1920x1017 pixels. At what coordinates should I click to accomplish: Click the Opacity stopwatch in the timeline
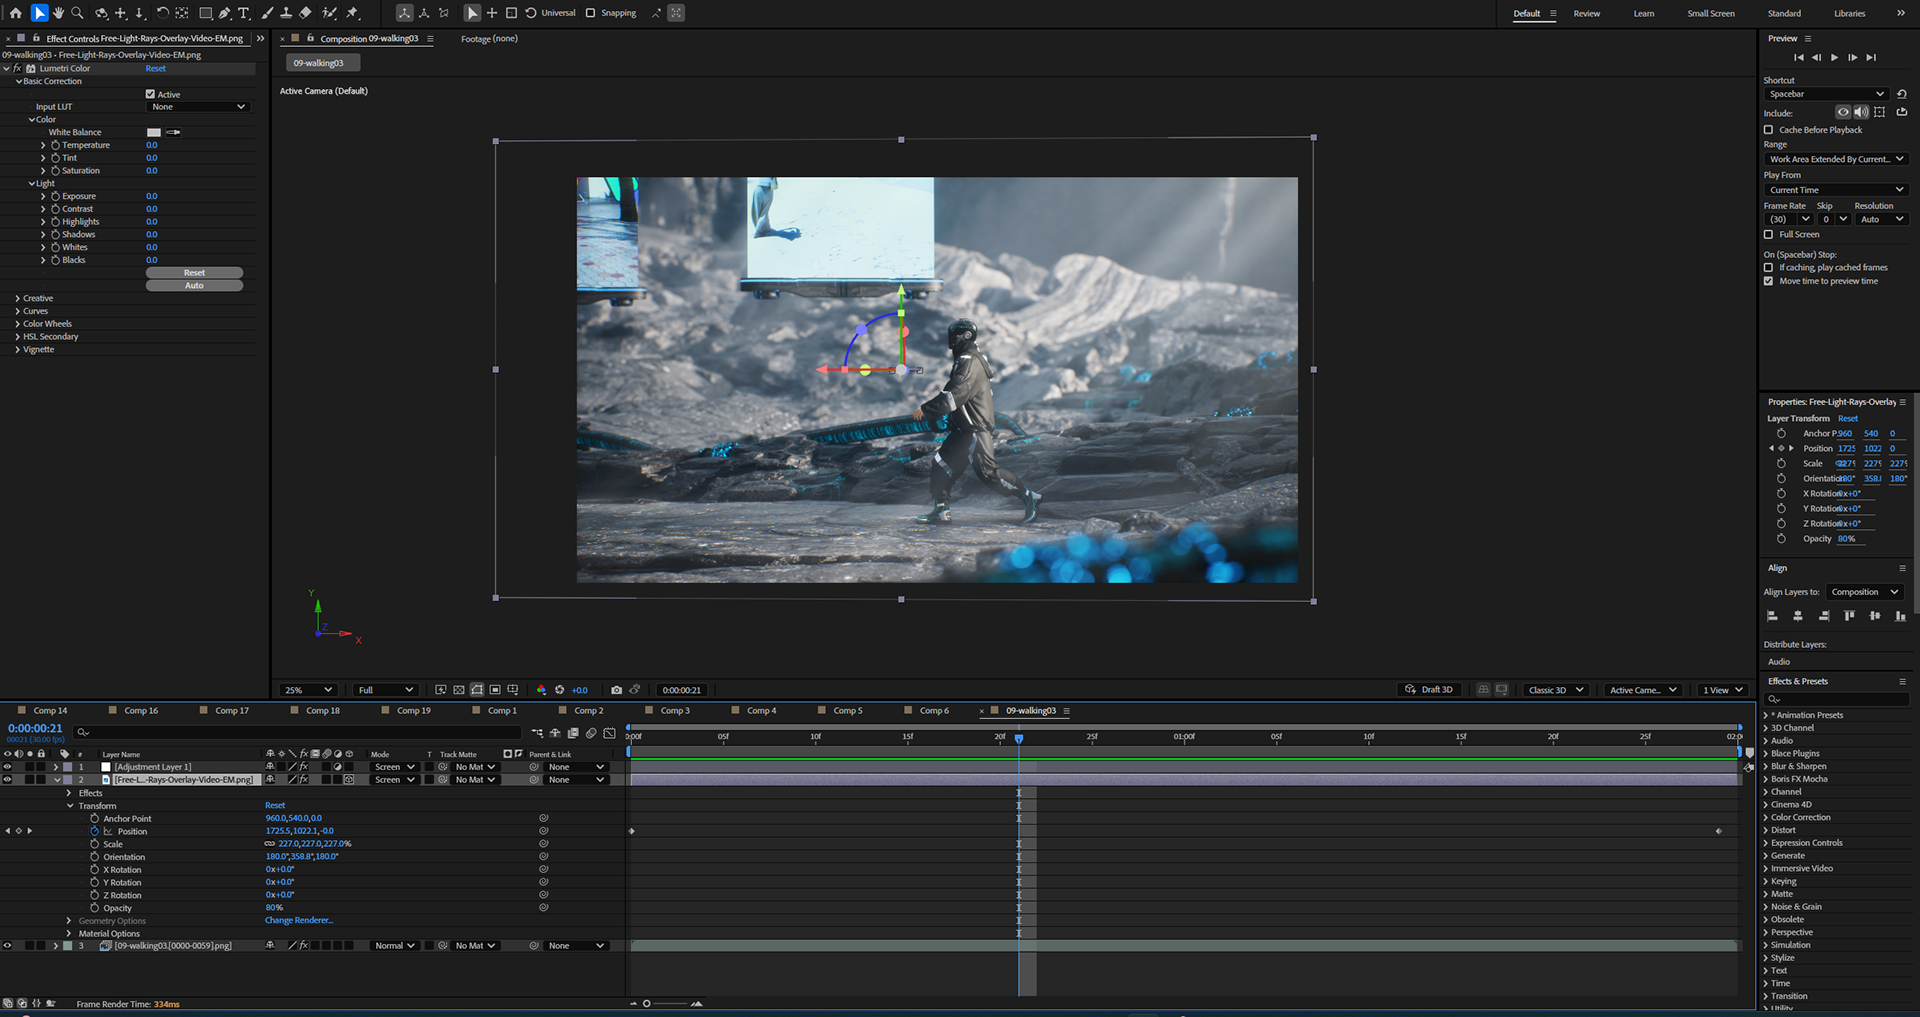95,908
